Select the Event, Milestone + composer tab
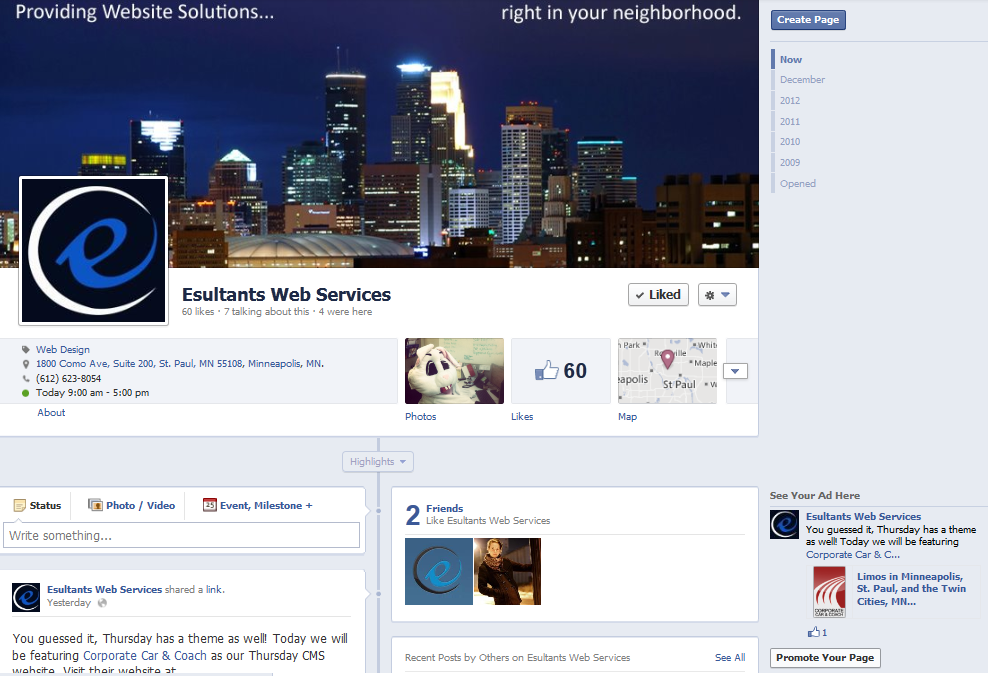This screenshot has width=988, height=676. coord(258,505)
